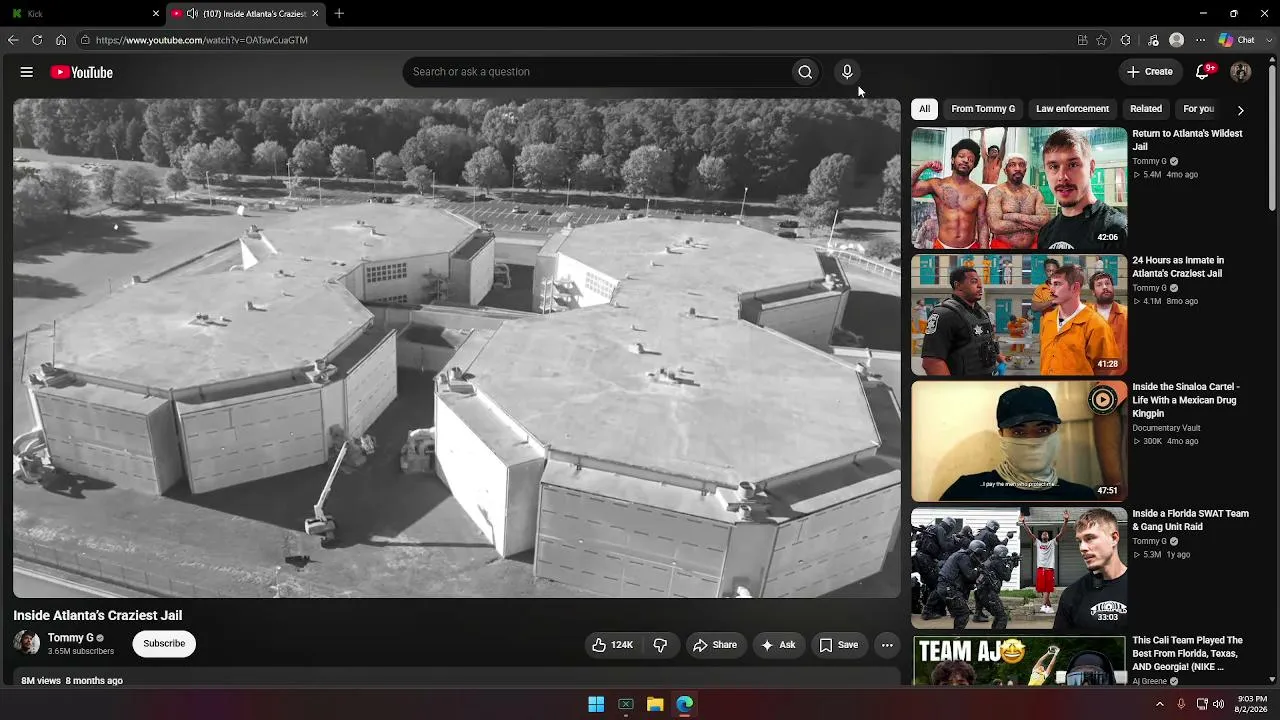
Task: Open the split screen icon in address bar
Action: click(x=1082, y=40)
